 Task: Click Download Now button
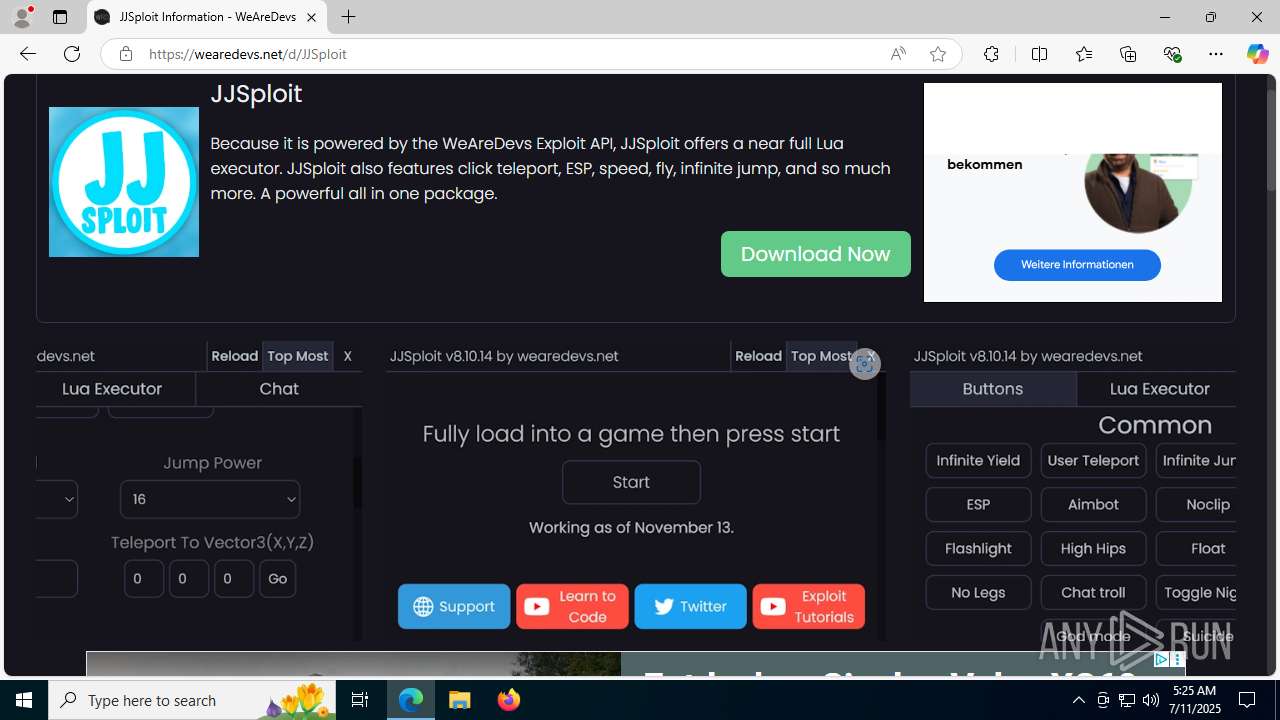pos(816,254)
